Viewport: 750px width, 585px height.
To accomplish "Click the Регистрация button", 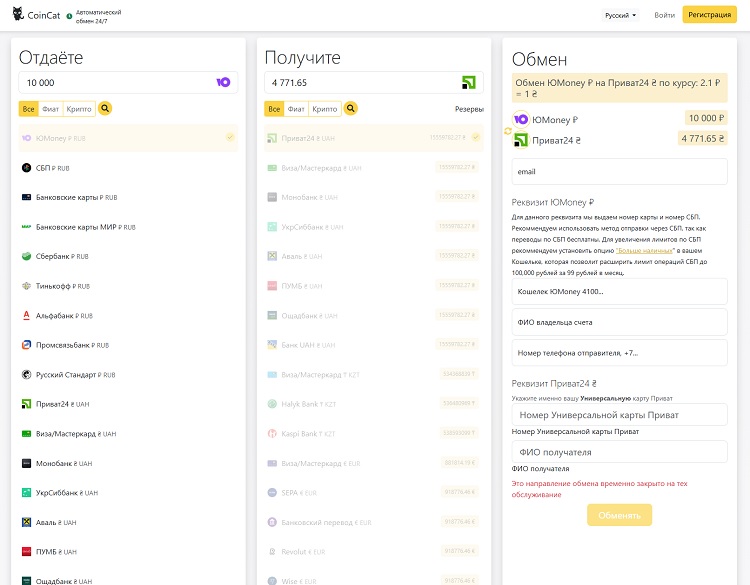I will pyautogui.click(x=710, y=15).
